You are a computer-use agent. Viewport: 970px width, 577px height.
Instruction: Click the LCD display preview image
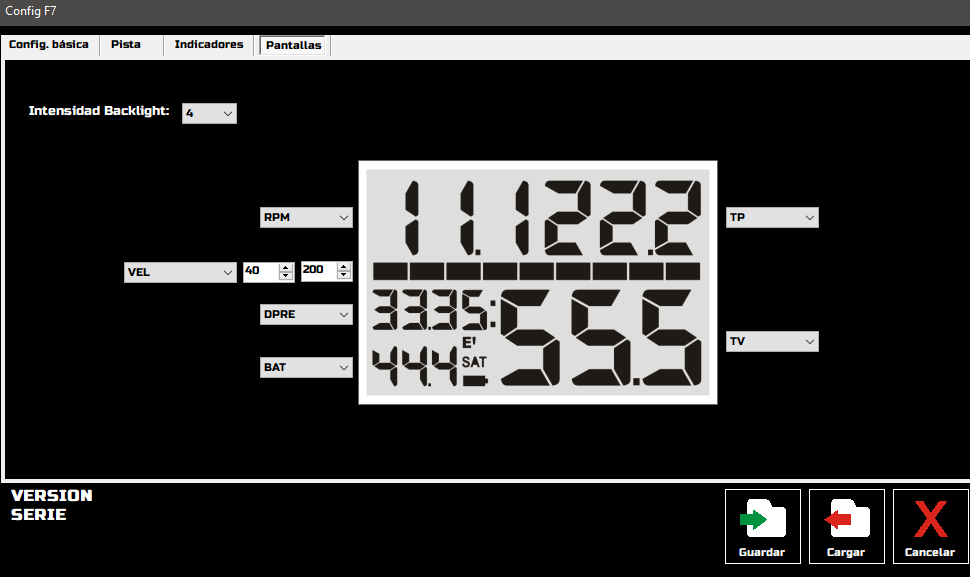pos(538,283)
